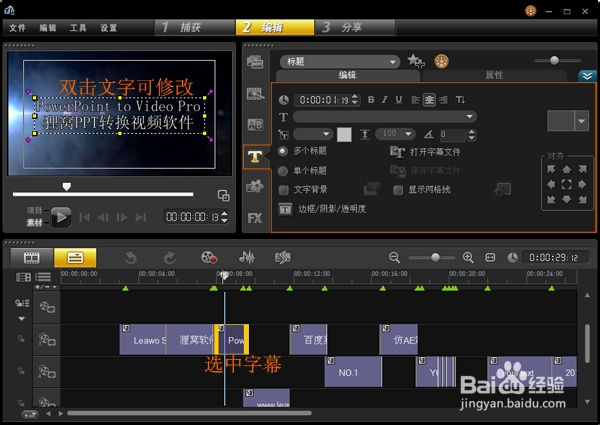
Task: Open the Transition library icon
Action: click(255, 93)
